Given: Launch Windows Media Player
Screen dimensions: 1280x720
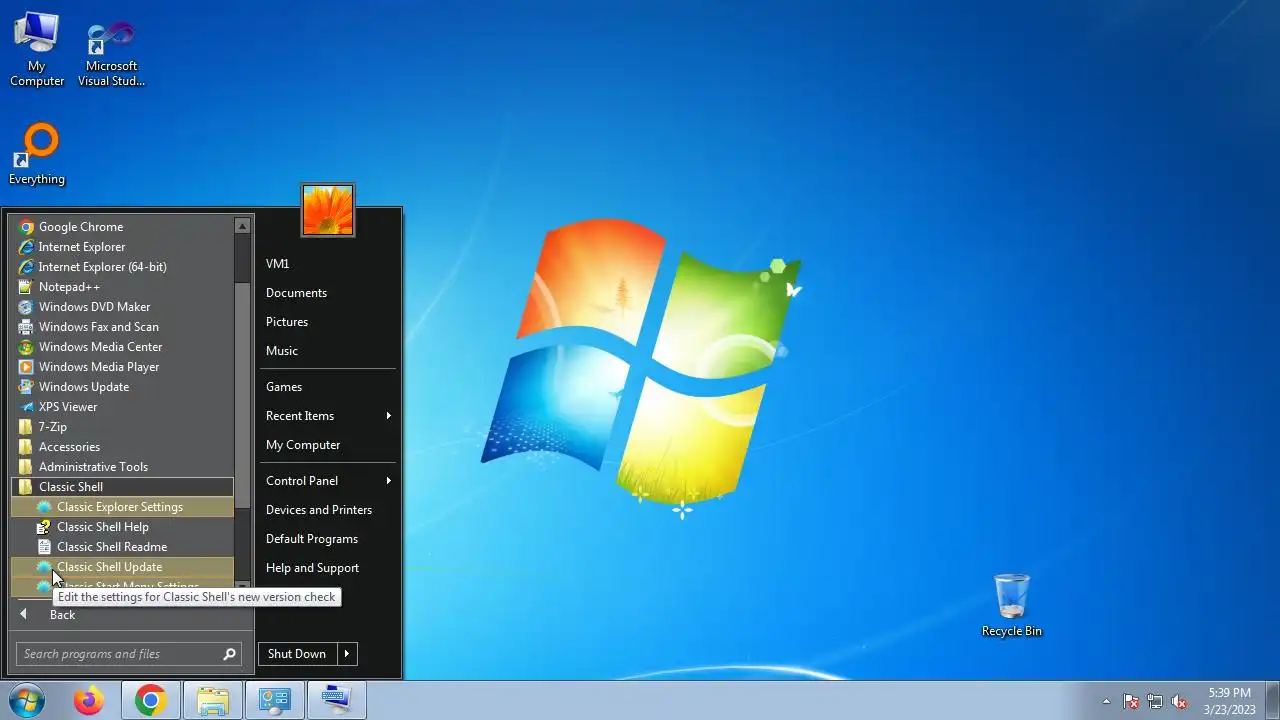Looking at the screenshot, I should click(122, 367).
